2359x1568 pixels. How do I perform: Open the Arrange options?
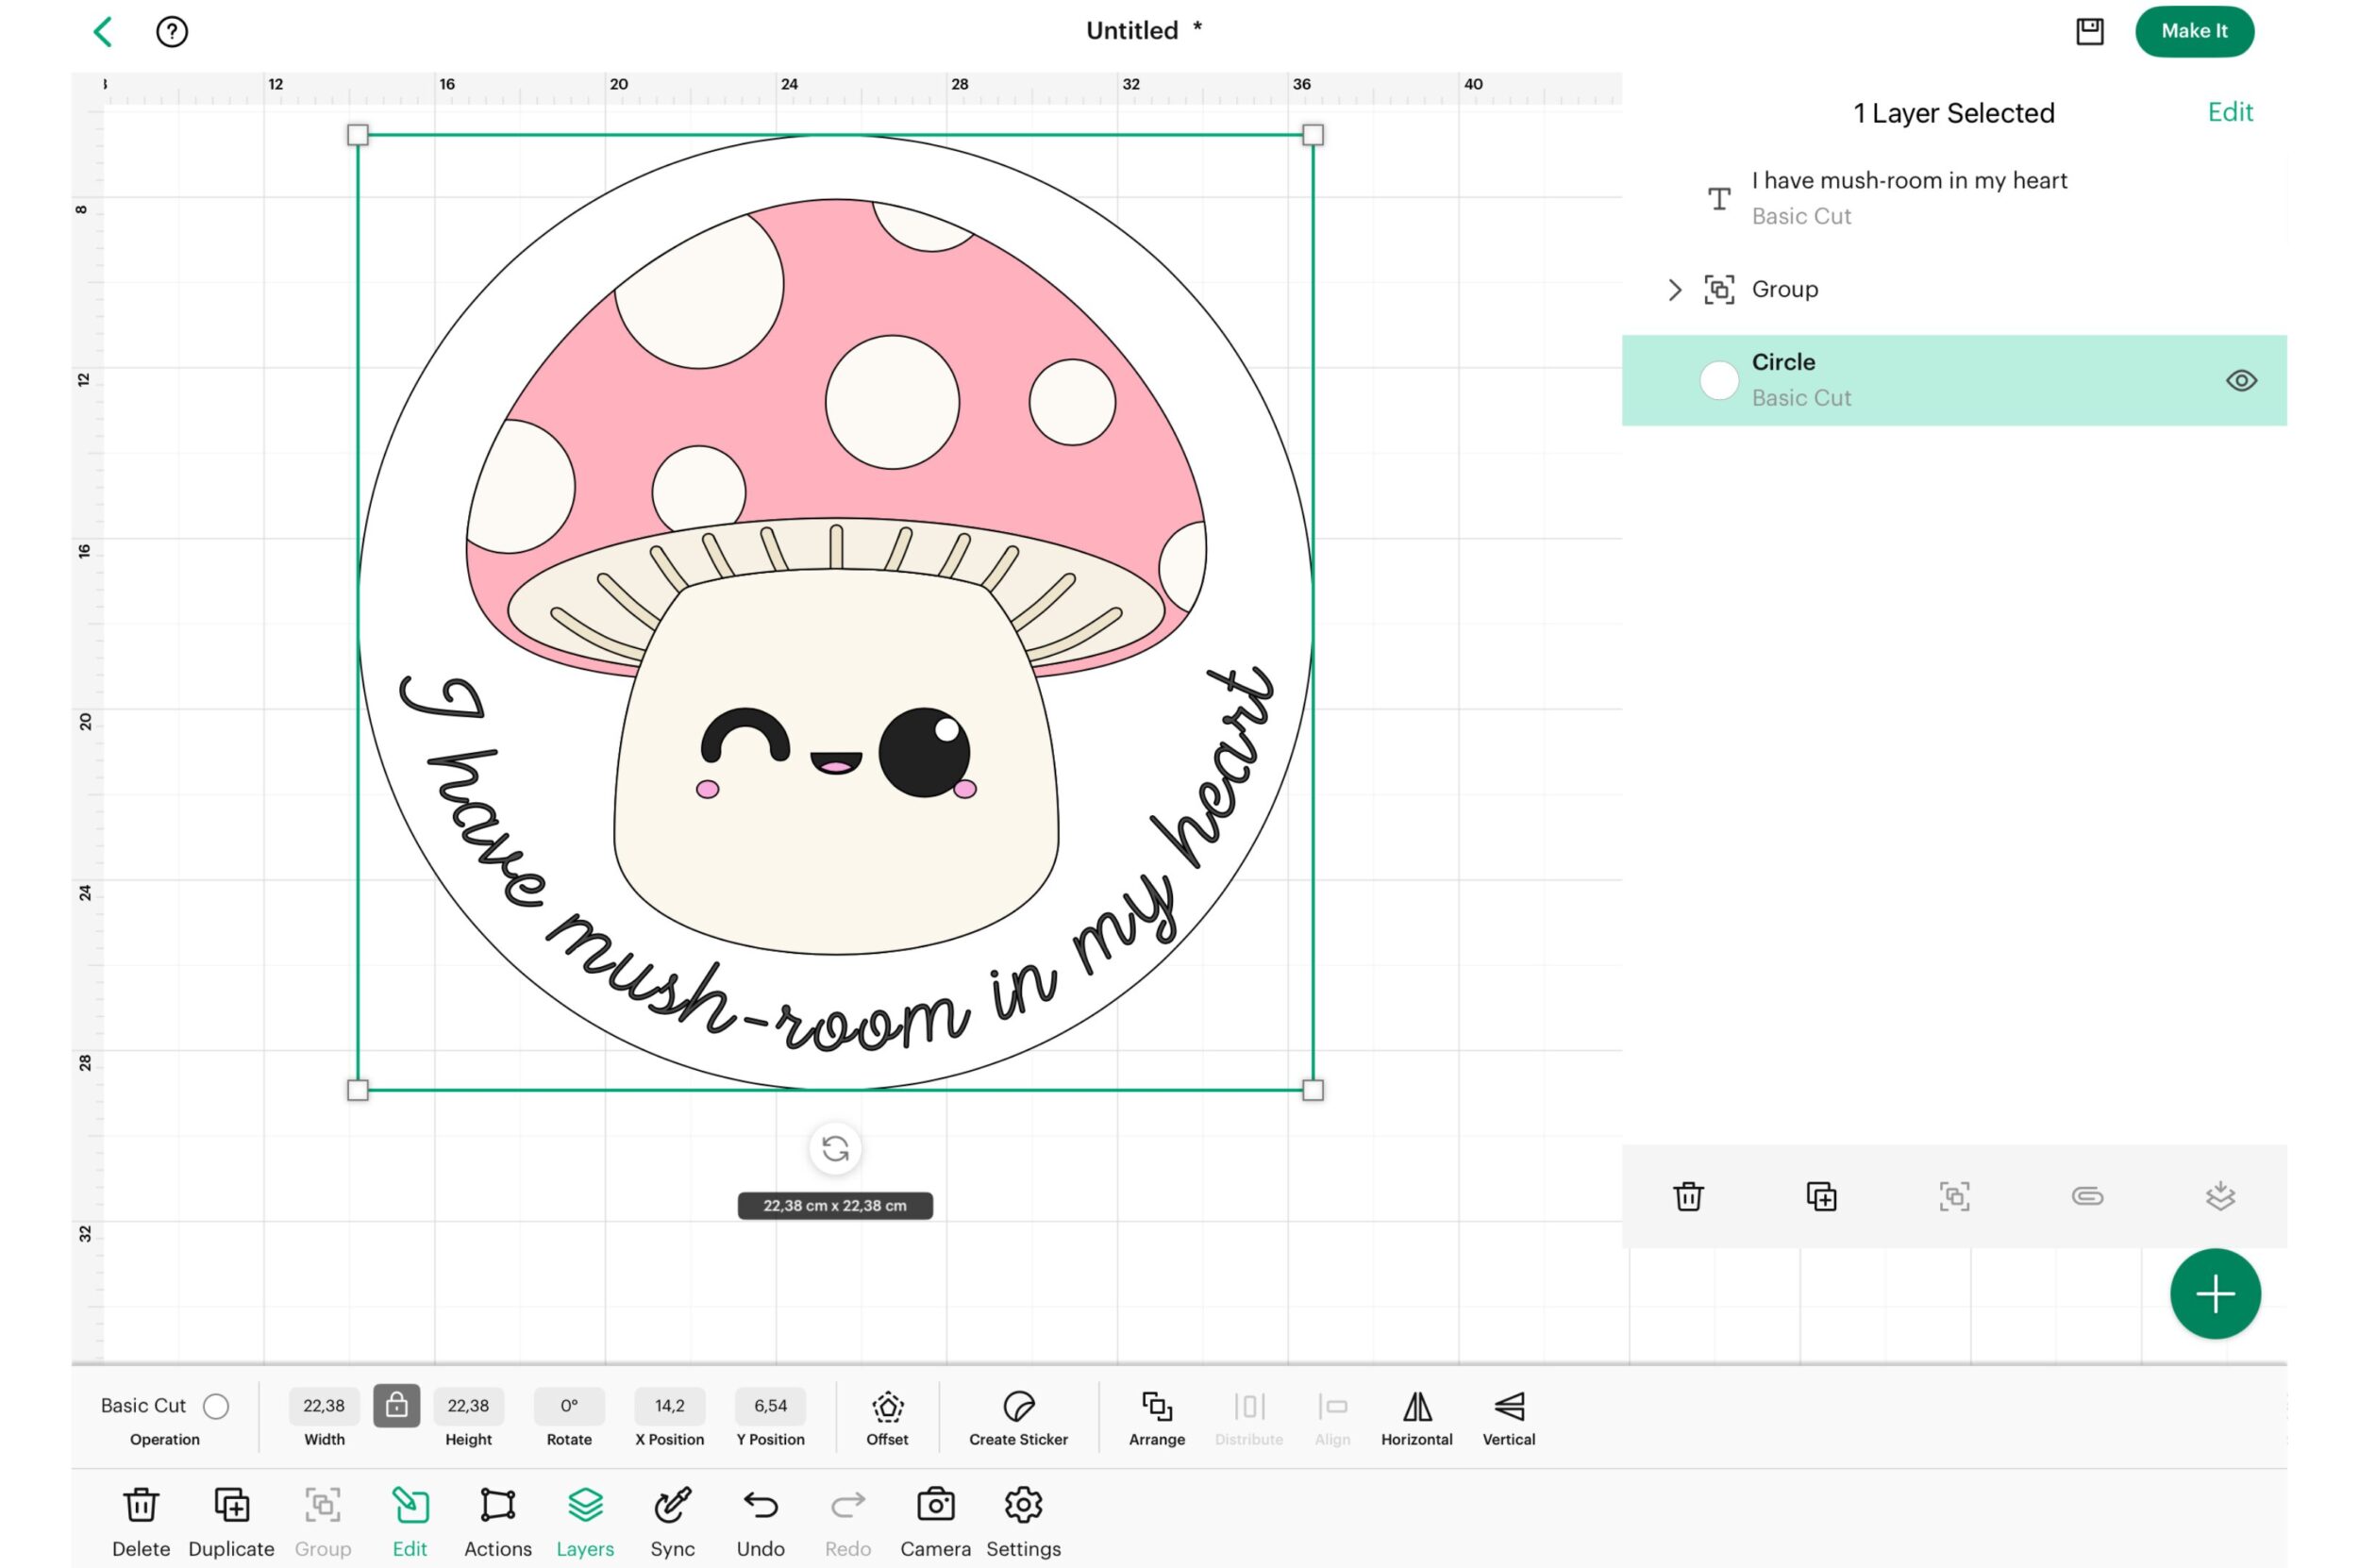pyautogui.click(x=1157, y=1408)
